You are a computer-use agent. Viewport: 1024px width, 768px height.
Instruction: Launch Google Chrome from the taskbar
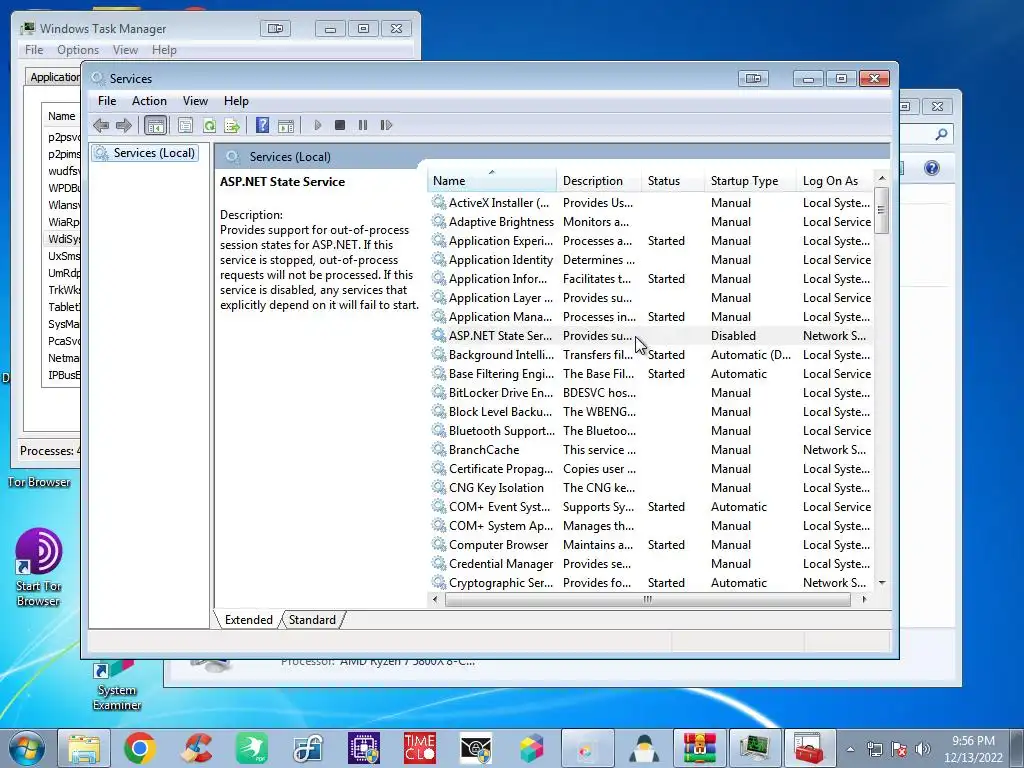pyautogui.click(x=139, y=748)
